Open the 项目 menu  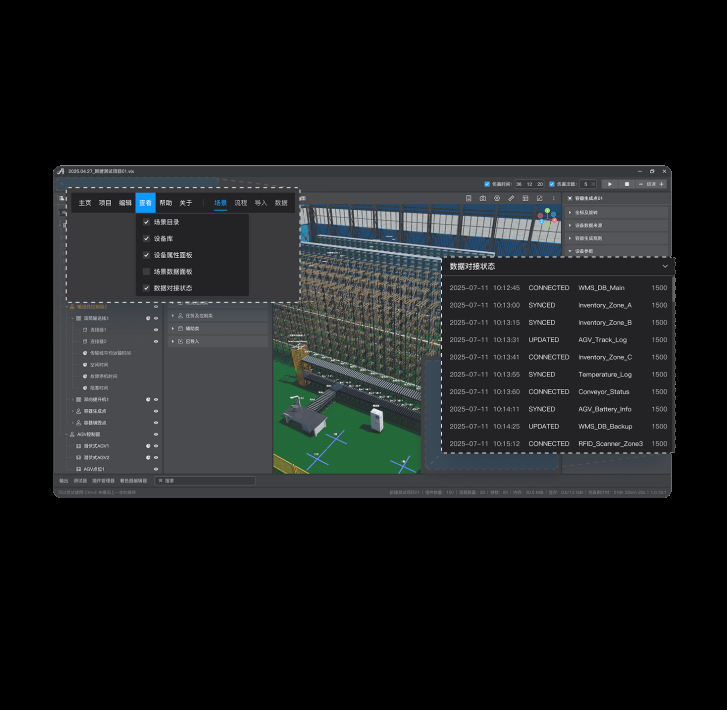click(x=105, y=203)
